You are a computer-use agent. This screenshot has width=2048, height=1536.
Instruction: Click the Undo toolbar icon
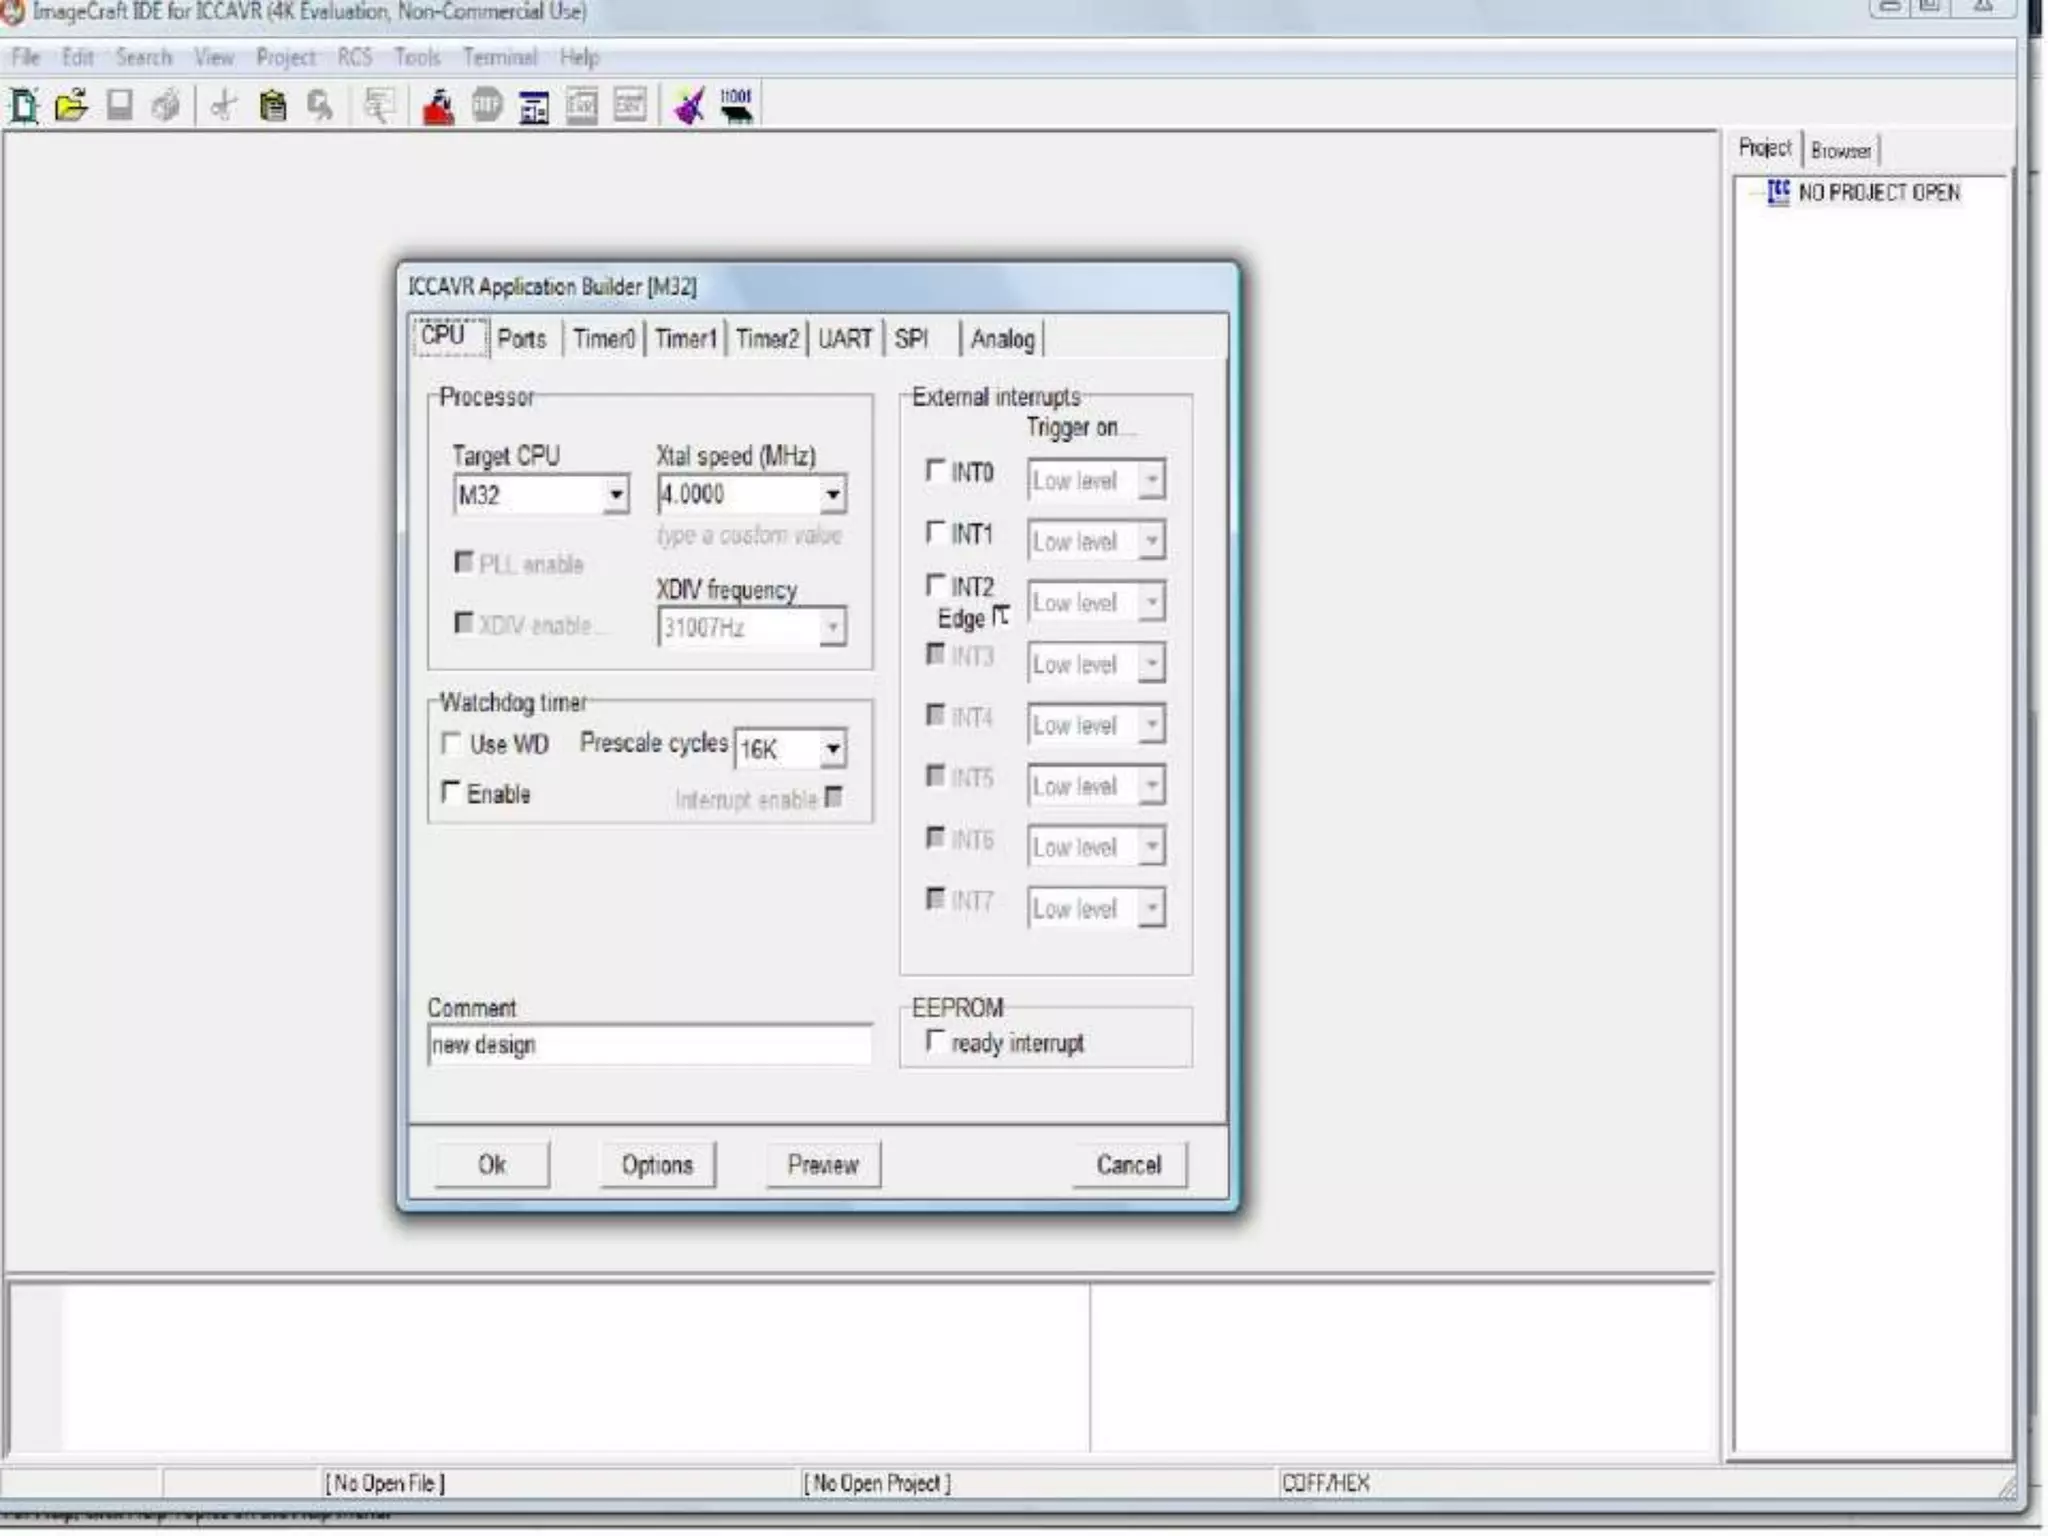tap(320, 105)
